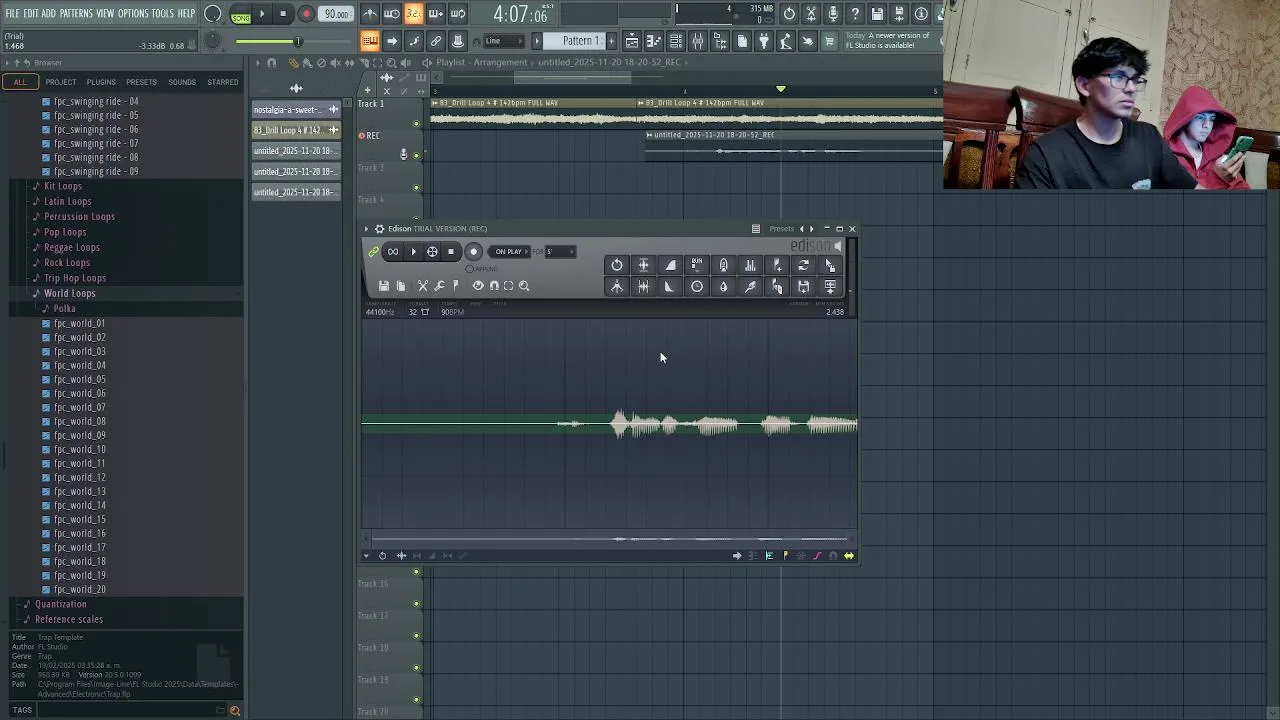This screenshot has height=720, width=1280.
Task: Toggle the loop recording button
Action: pyautogui.click(x=458, y=14)
